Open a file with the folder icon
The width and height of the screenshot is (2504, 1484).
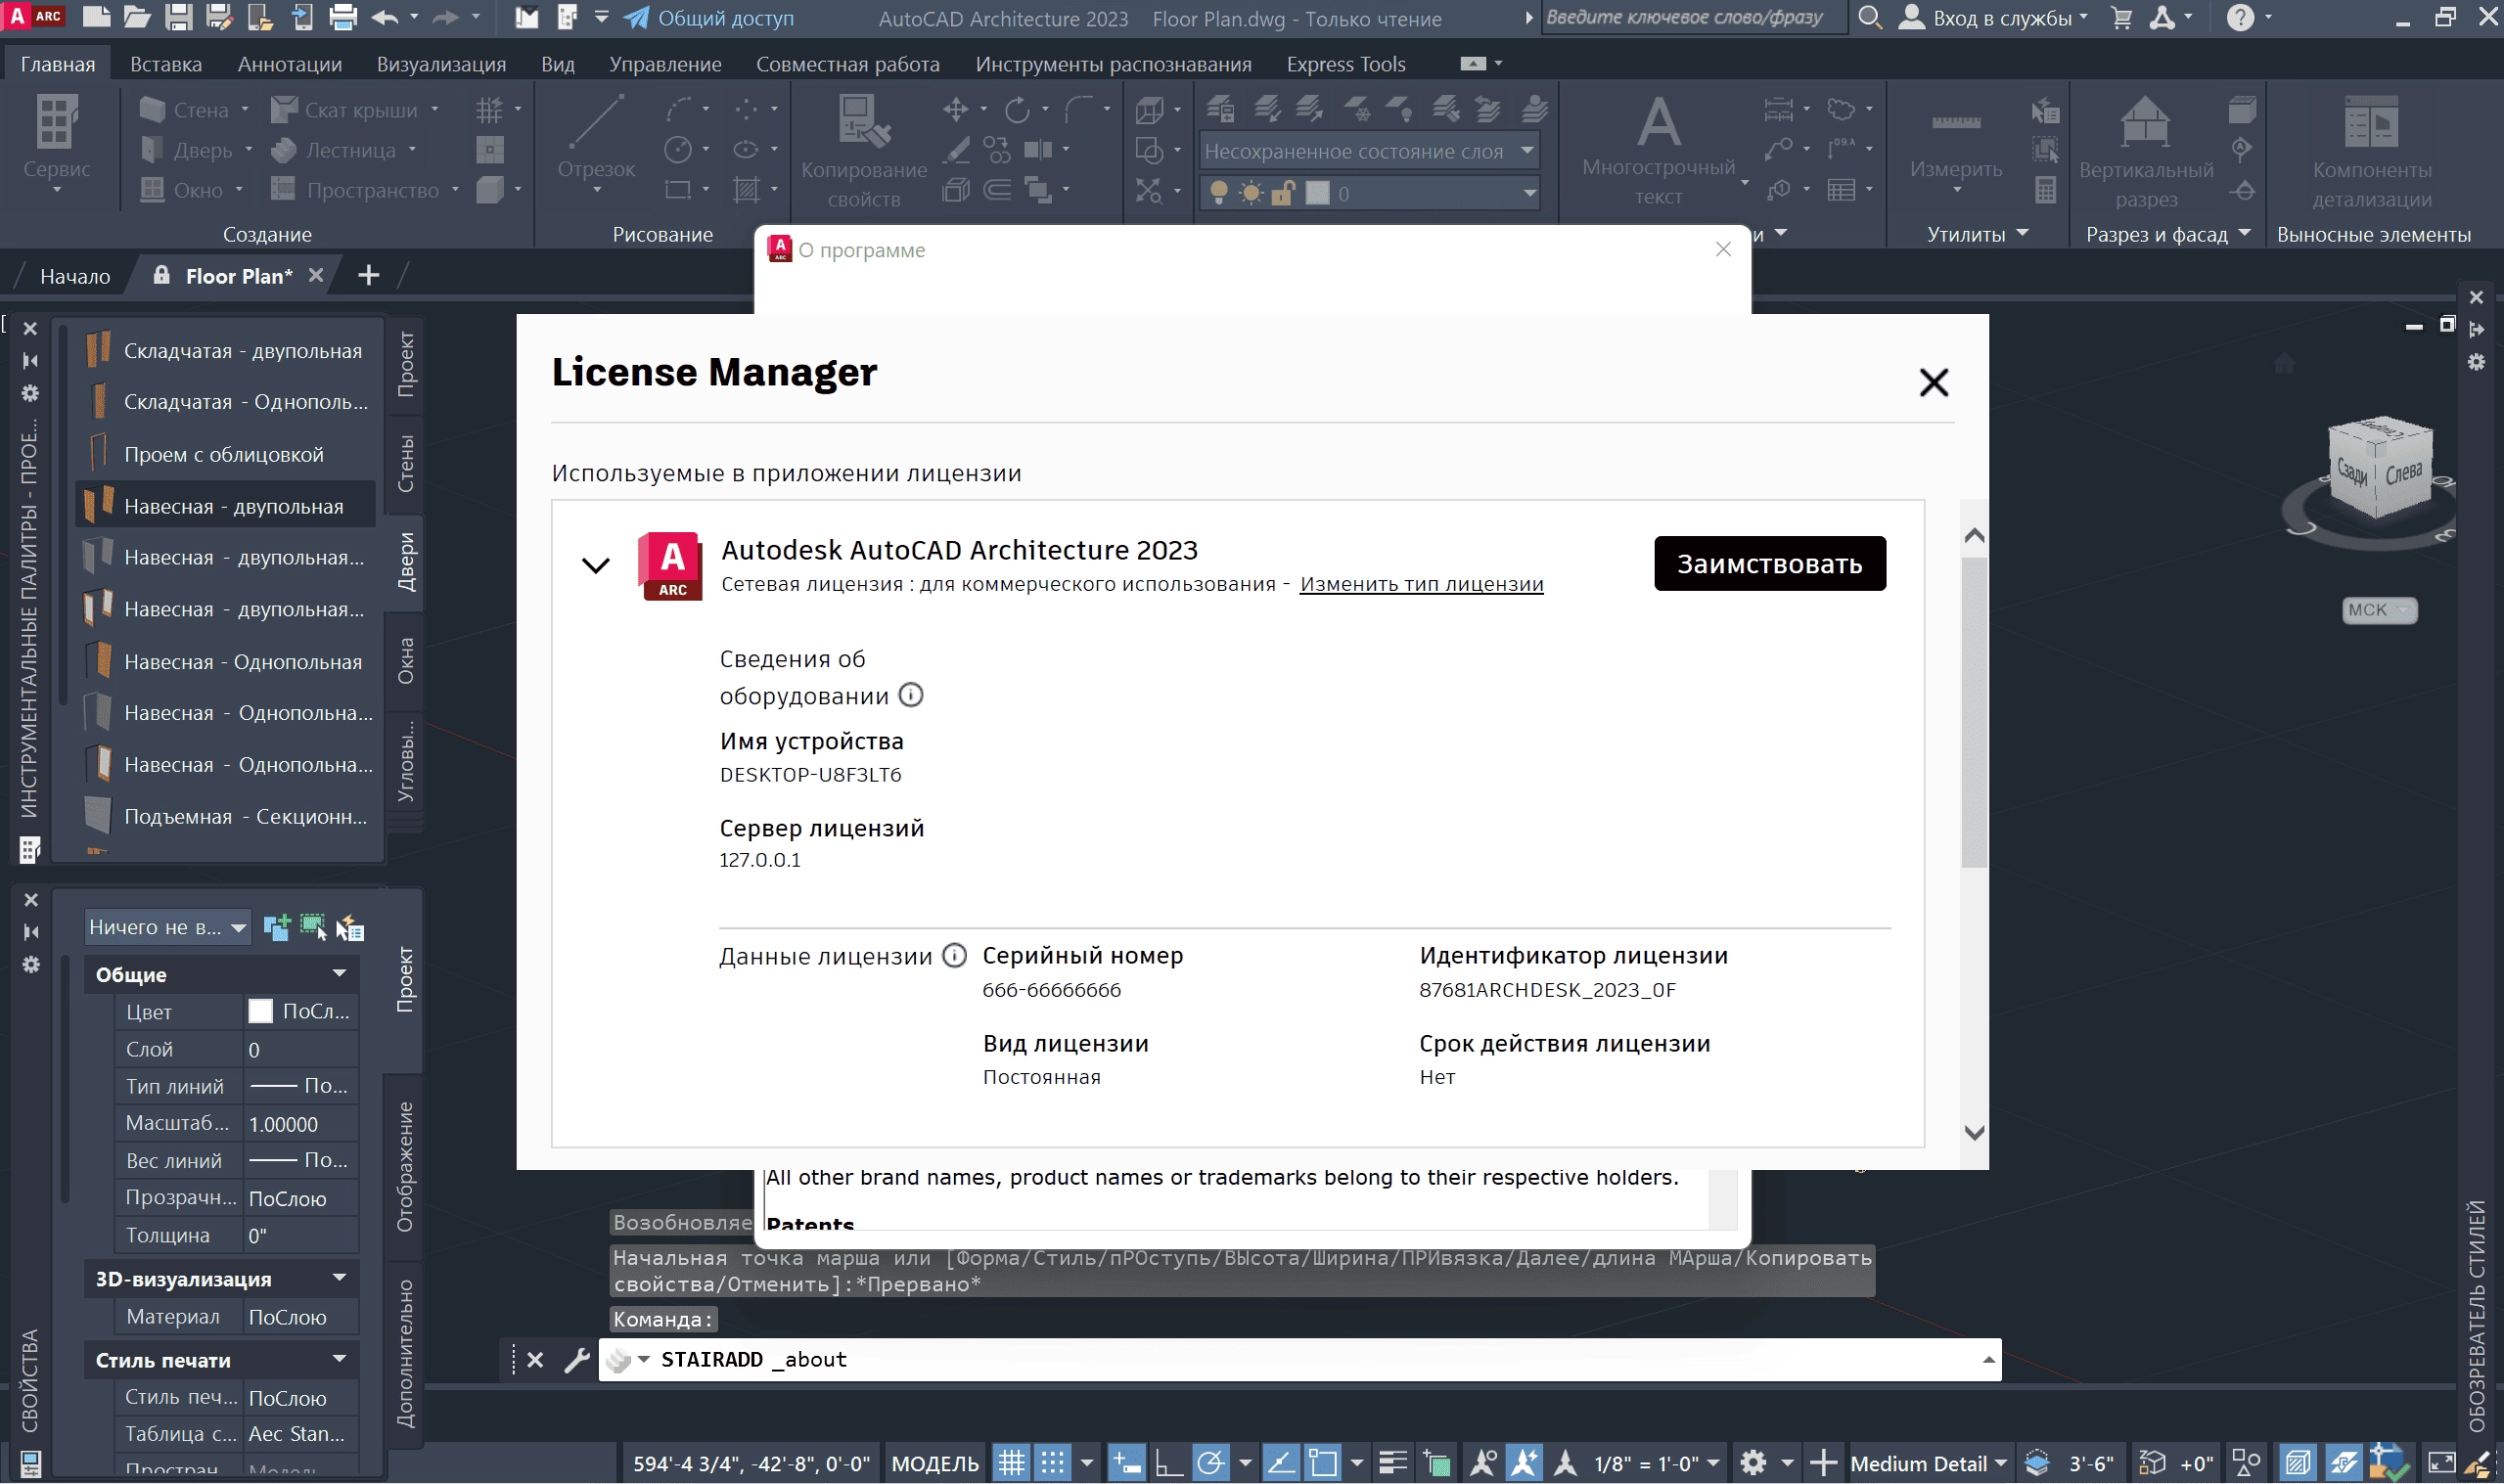(137, 17)
